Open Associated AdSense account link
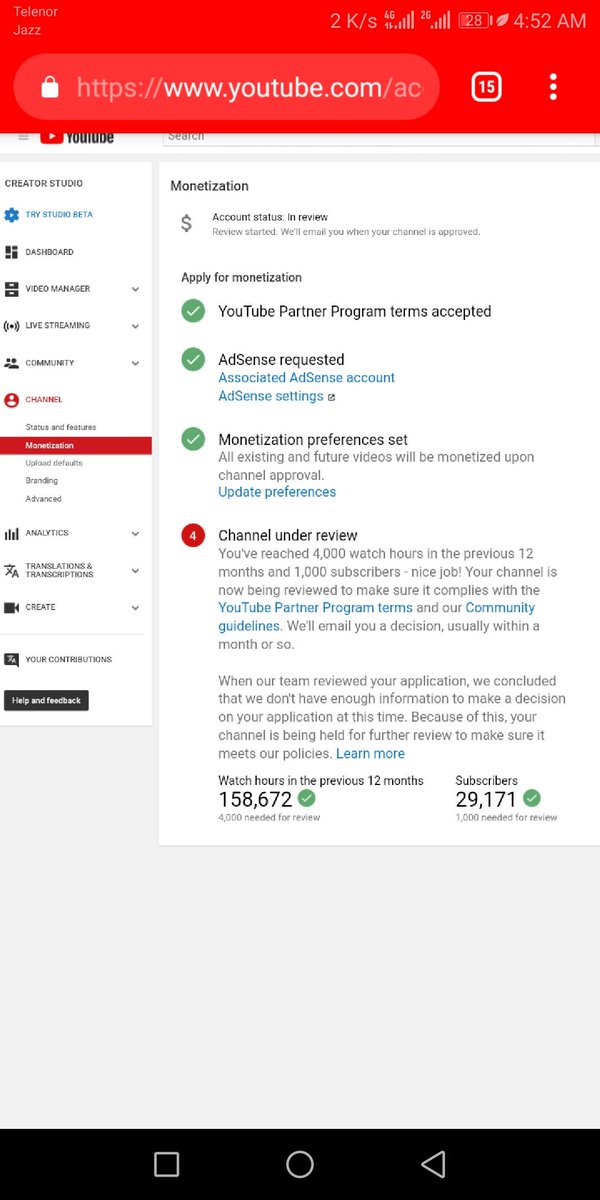The height and width of the screenshot is (1200, 600). point(307,378)
